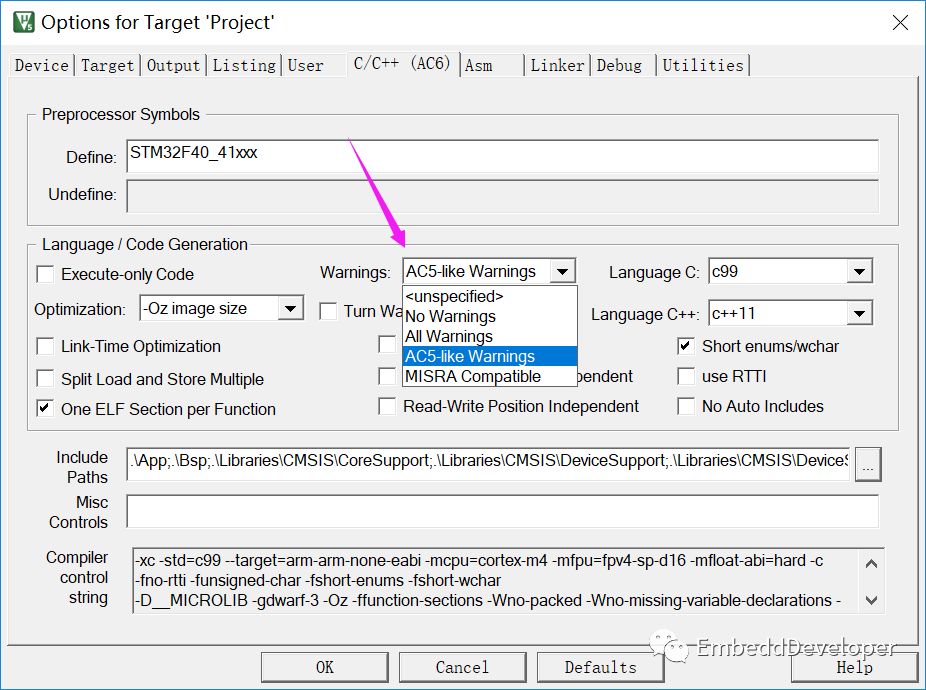Click the Cancel button
Viewport: 926px width, 690px height.
tap(462, 668)
